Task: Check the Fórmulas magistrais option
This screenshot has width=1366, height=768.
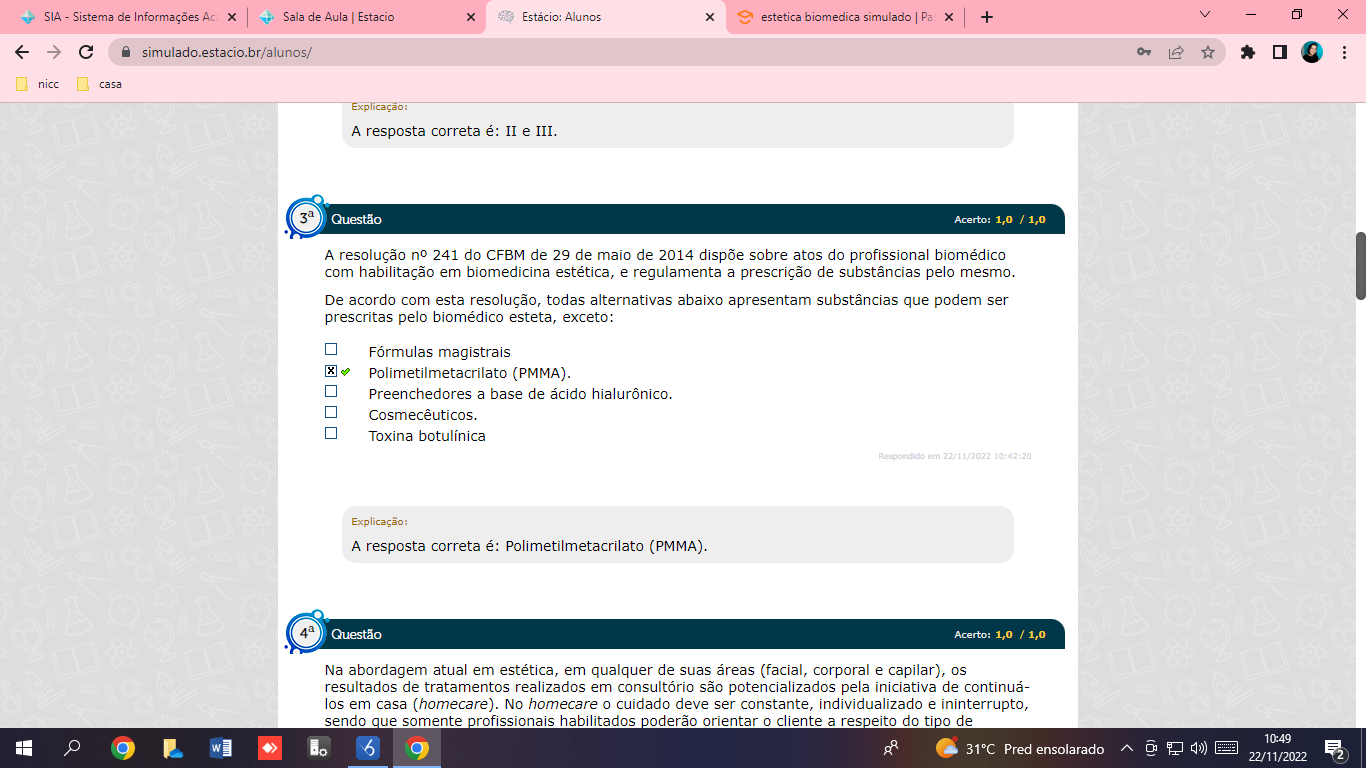Action: click(x=331, y=350)
